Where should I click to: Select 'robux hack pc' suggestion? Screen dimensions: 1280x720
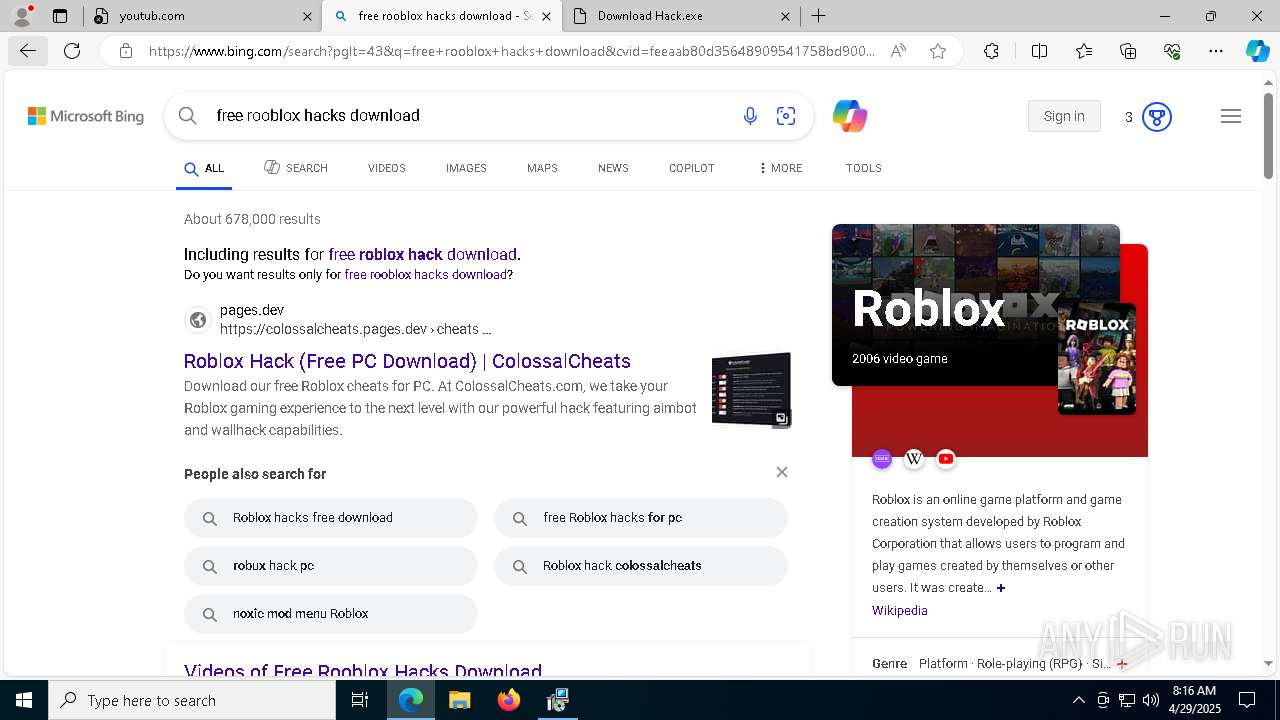[x=330, y=566]
